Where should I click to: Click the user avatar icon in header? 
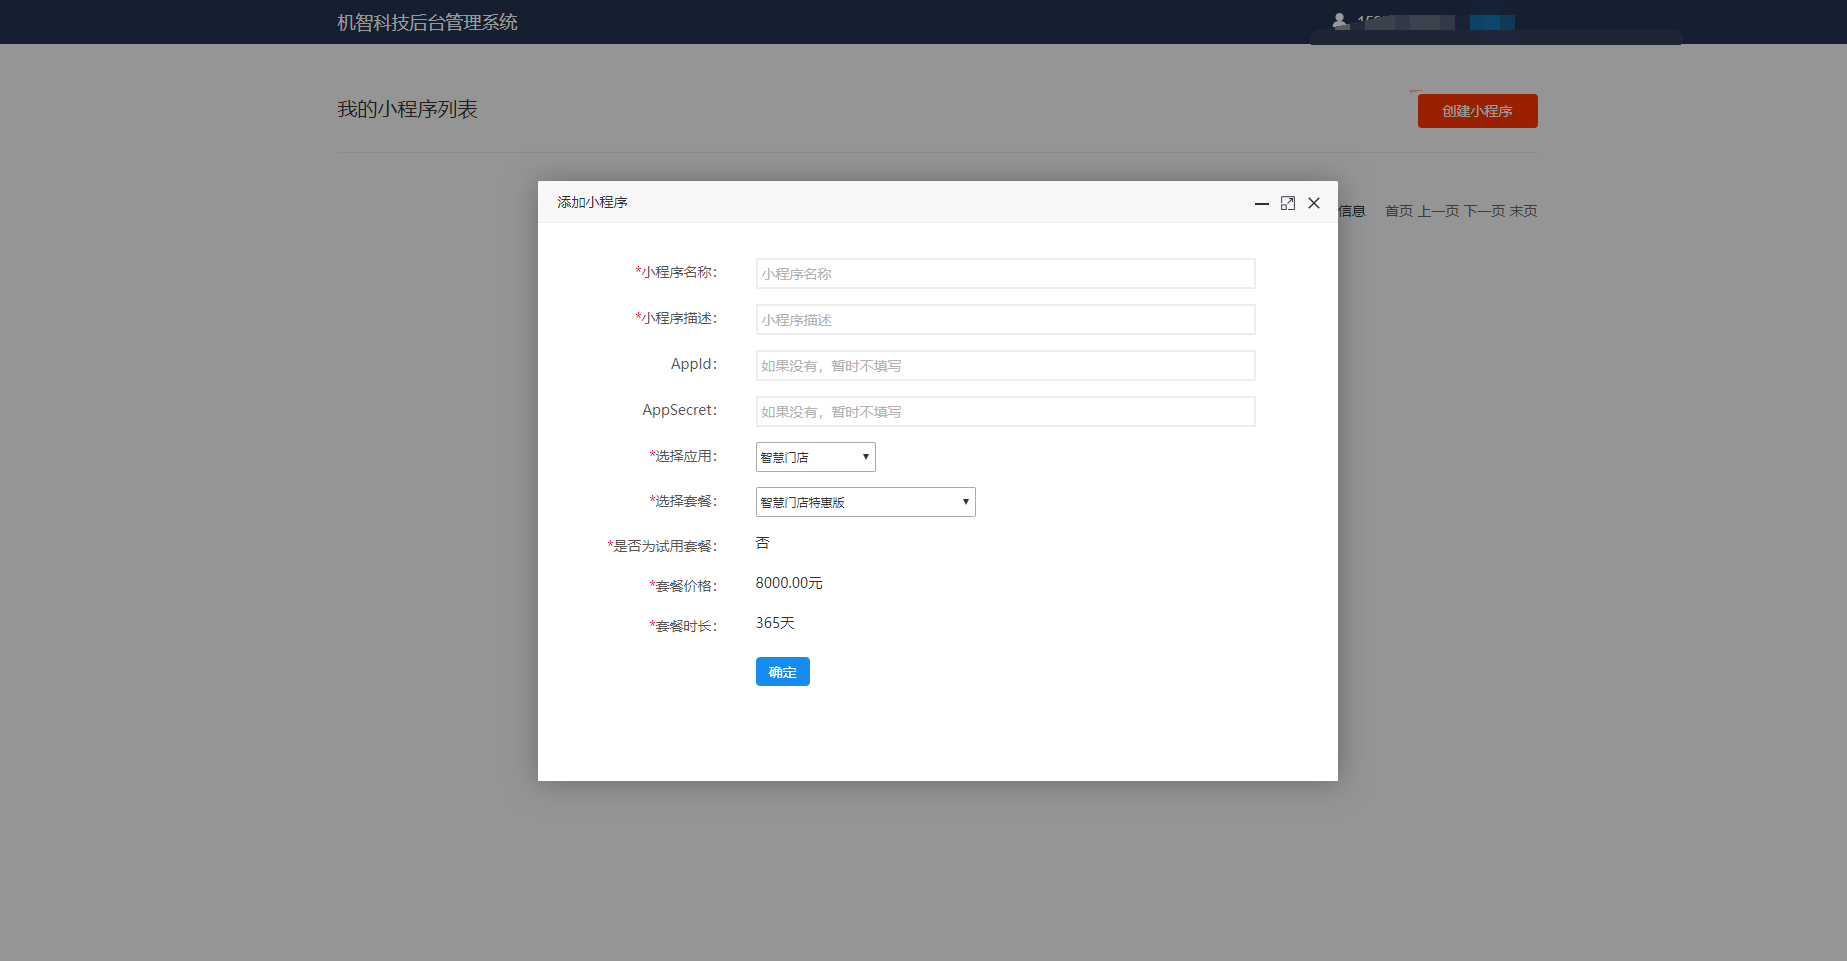[x=1341, y=20]
